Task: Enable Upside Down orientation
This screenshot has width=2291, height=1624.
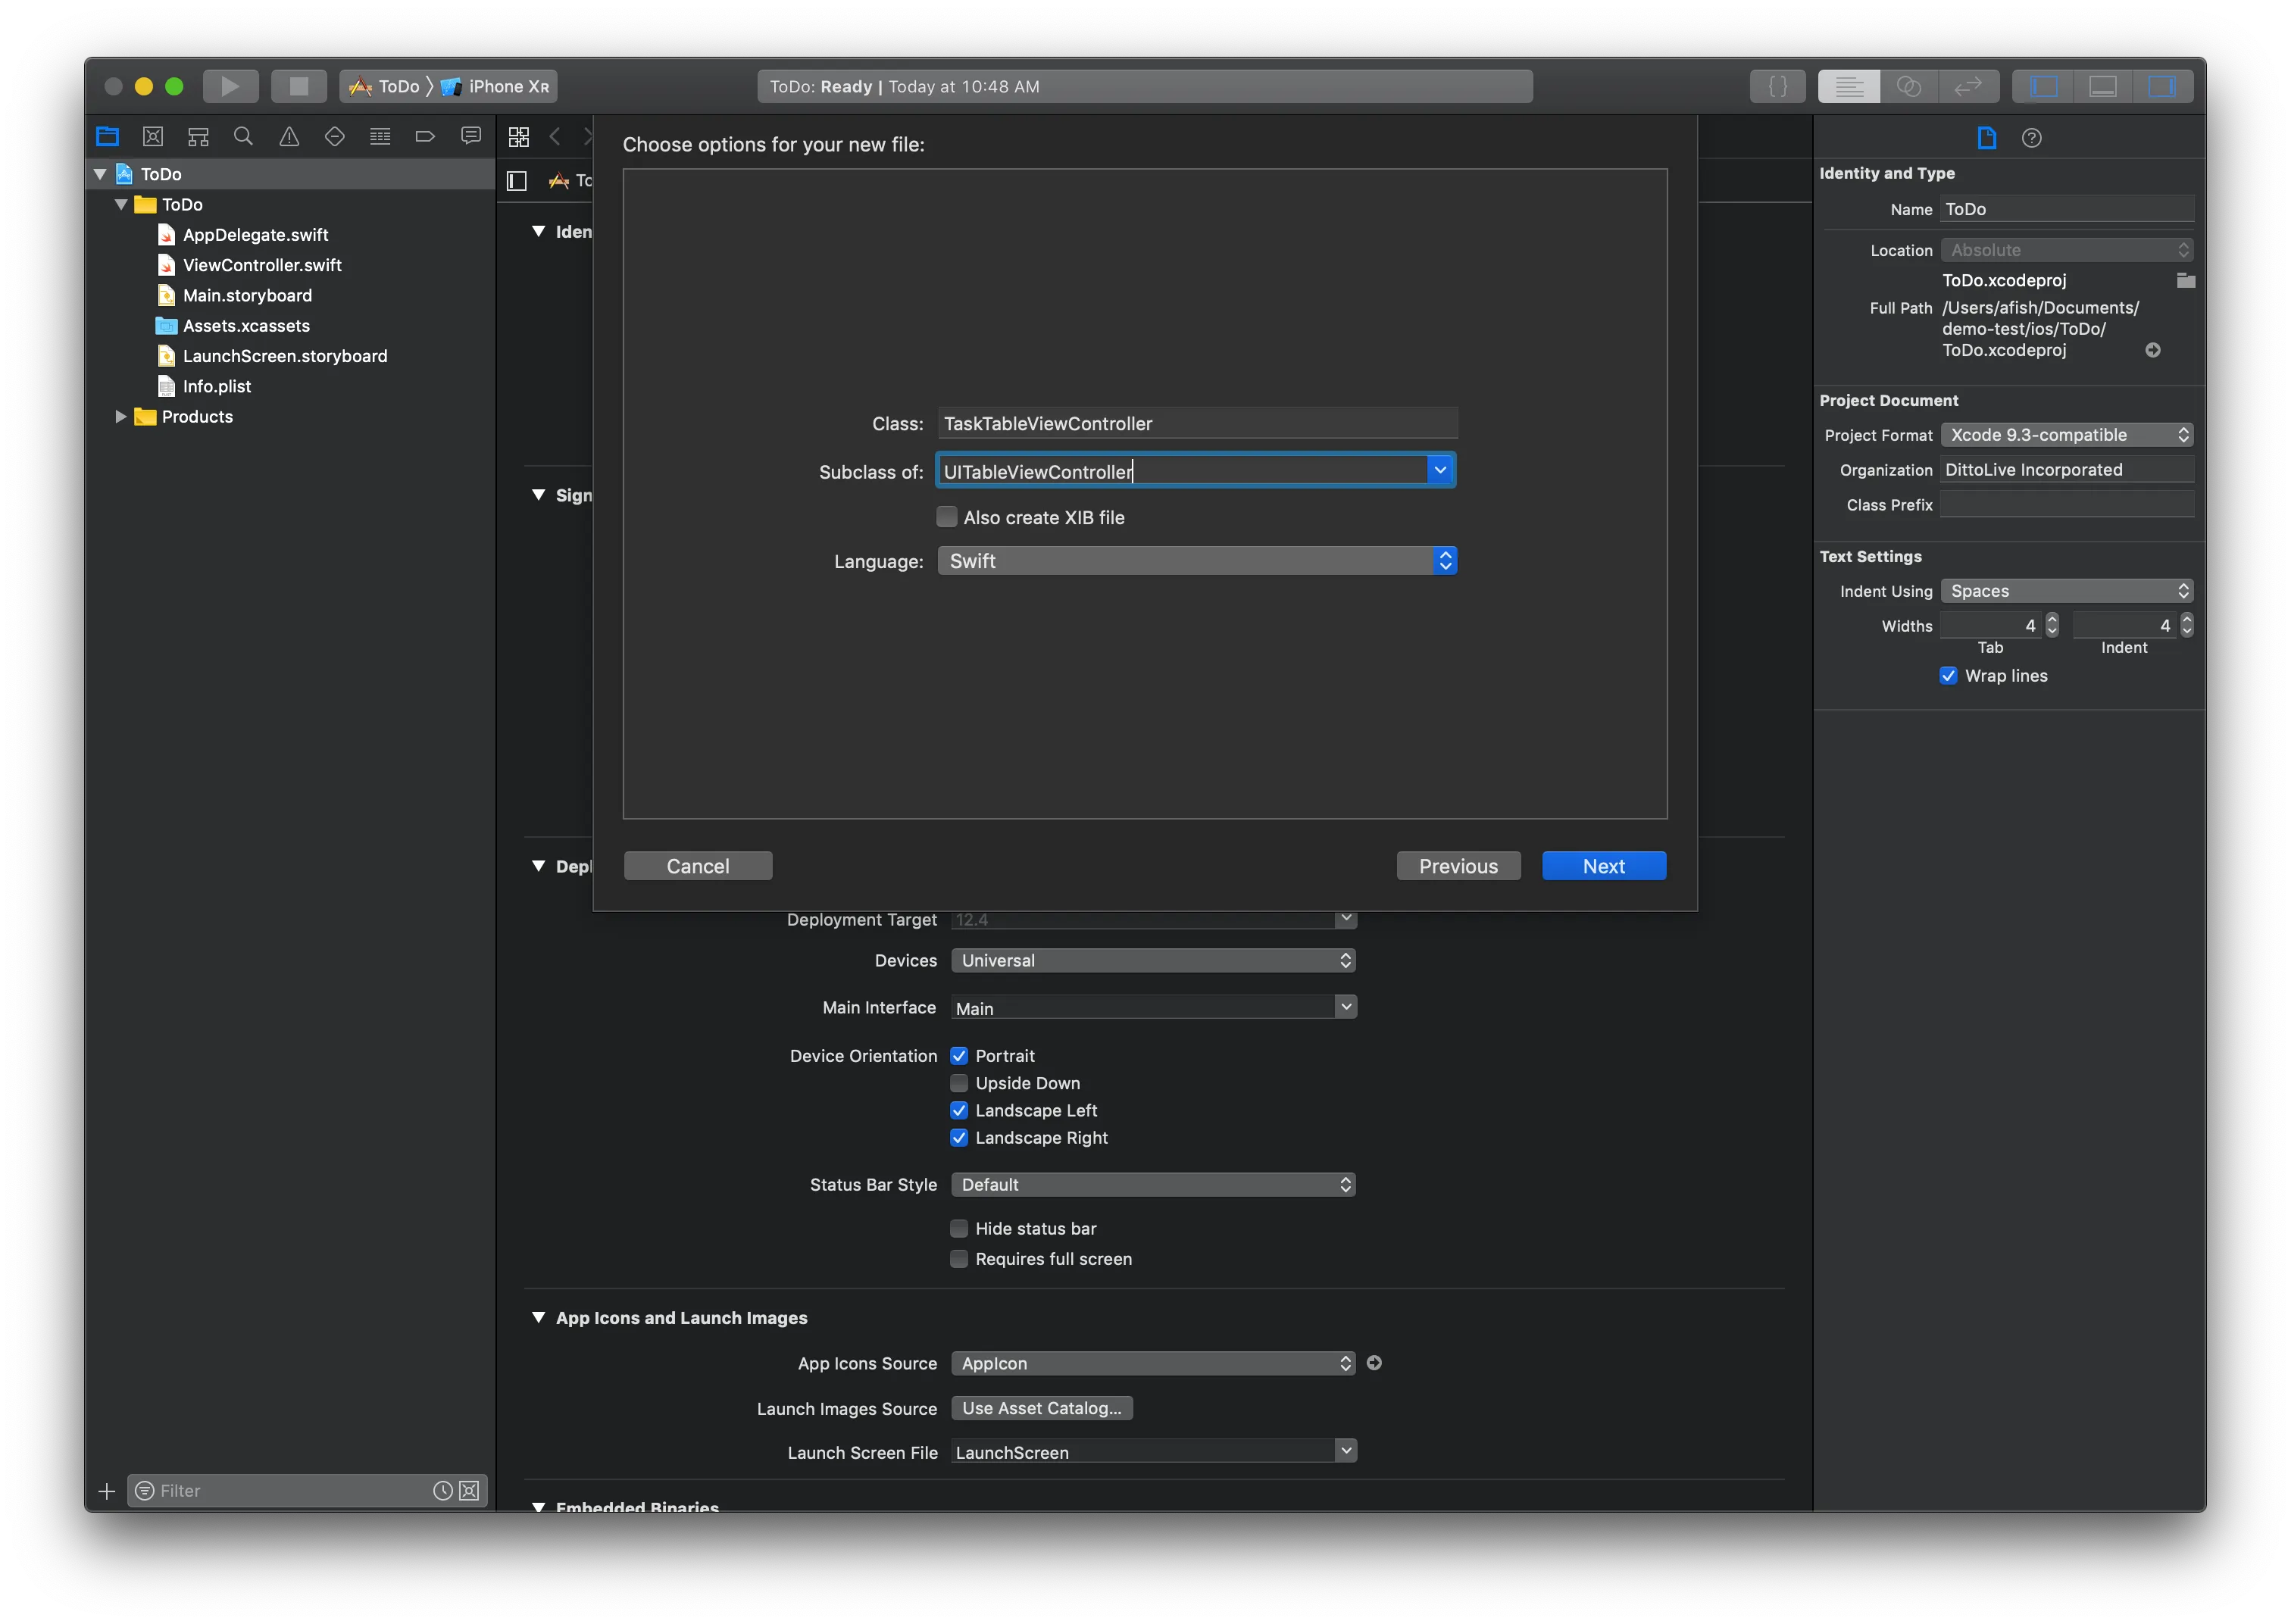Action: (x=959, y=1083)
